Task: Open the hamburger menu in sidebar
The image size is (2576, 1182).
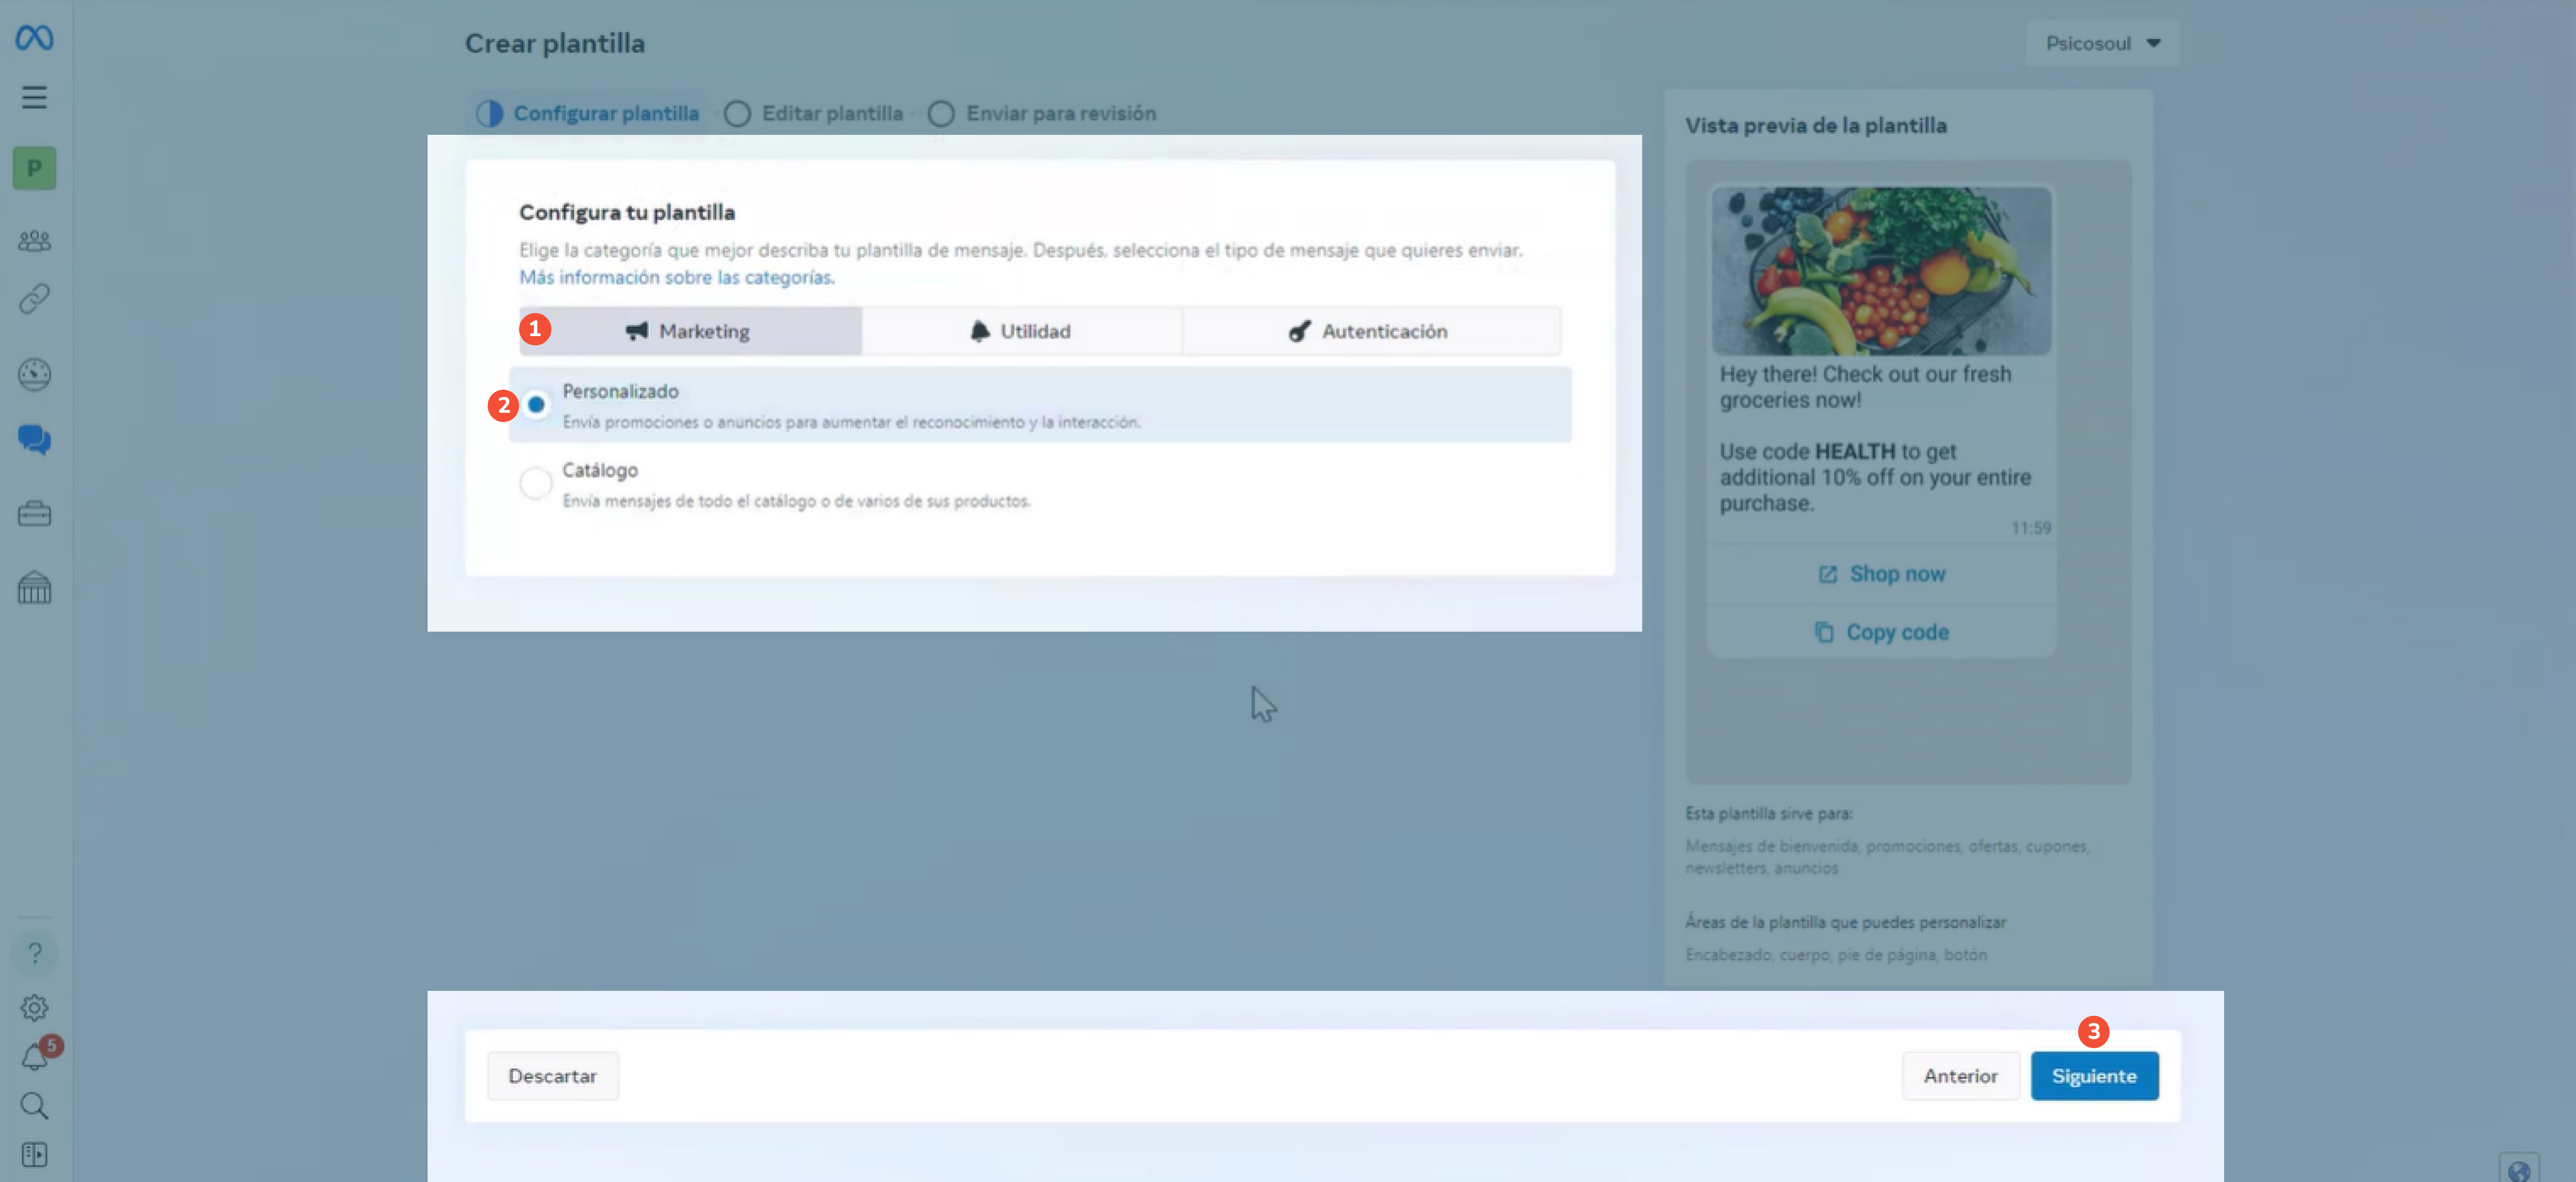Action: pos(34,97)
